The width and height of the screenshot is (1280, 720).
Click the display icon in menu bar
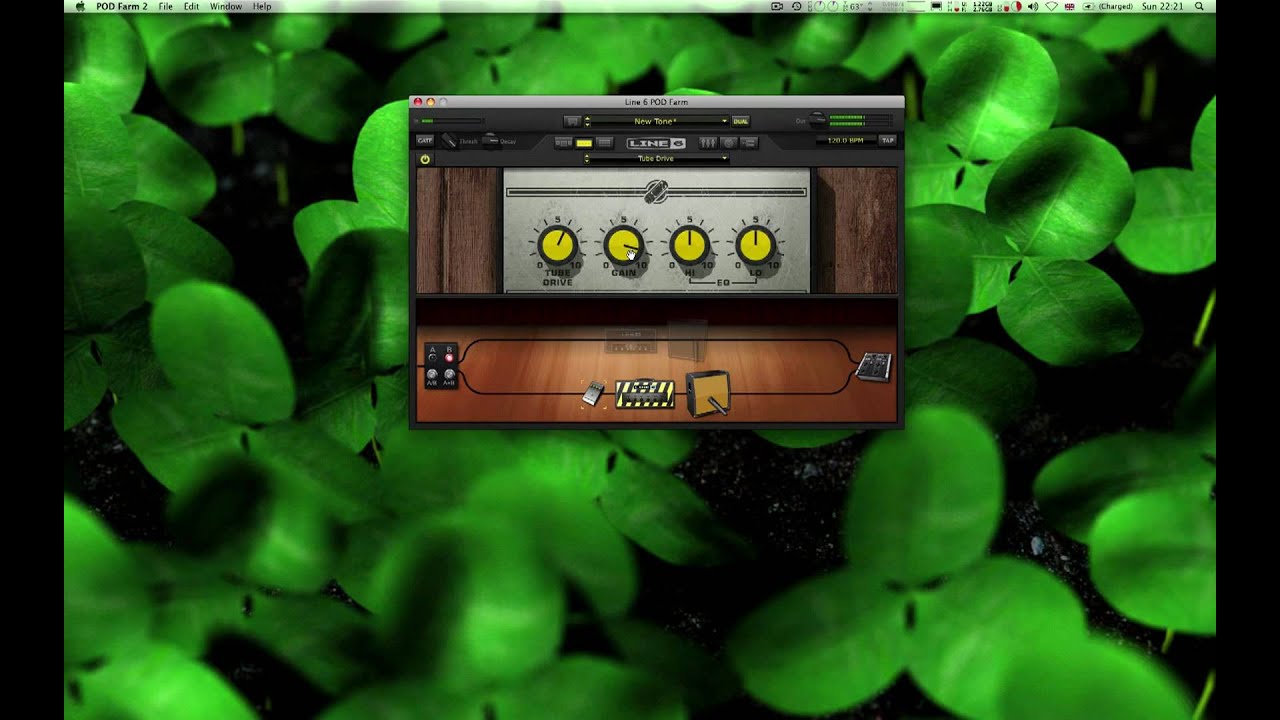coord(937,6)
